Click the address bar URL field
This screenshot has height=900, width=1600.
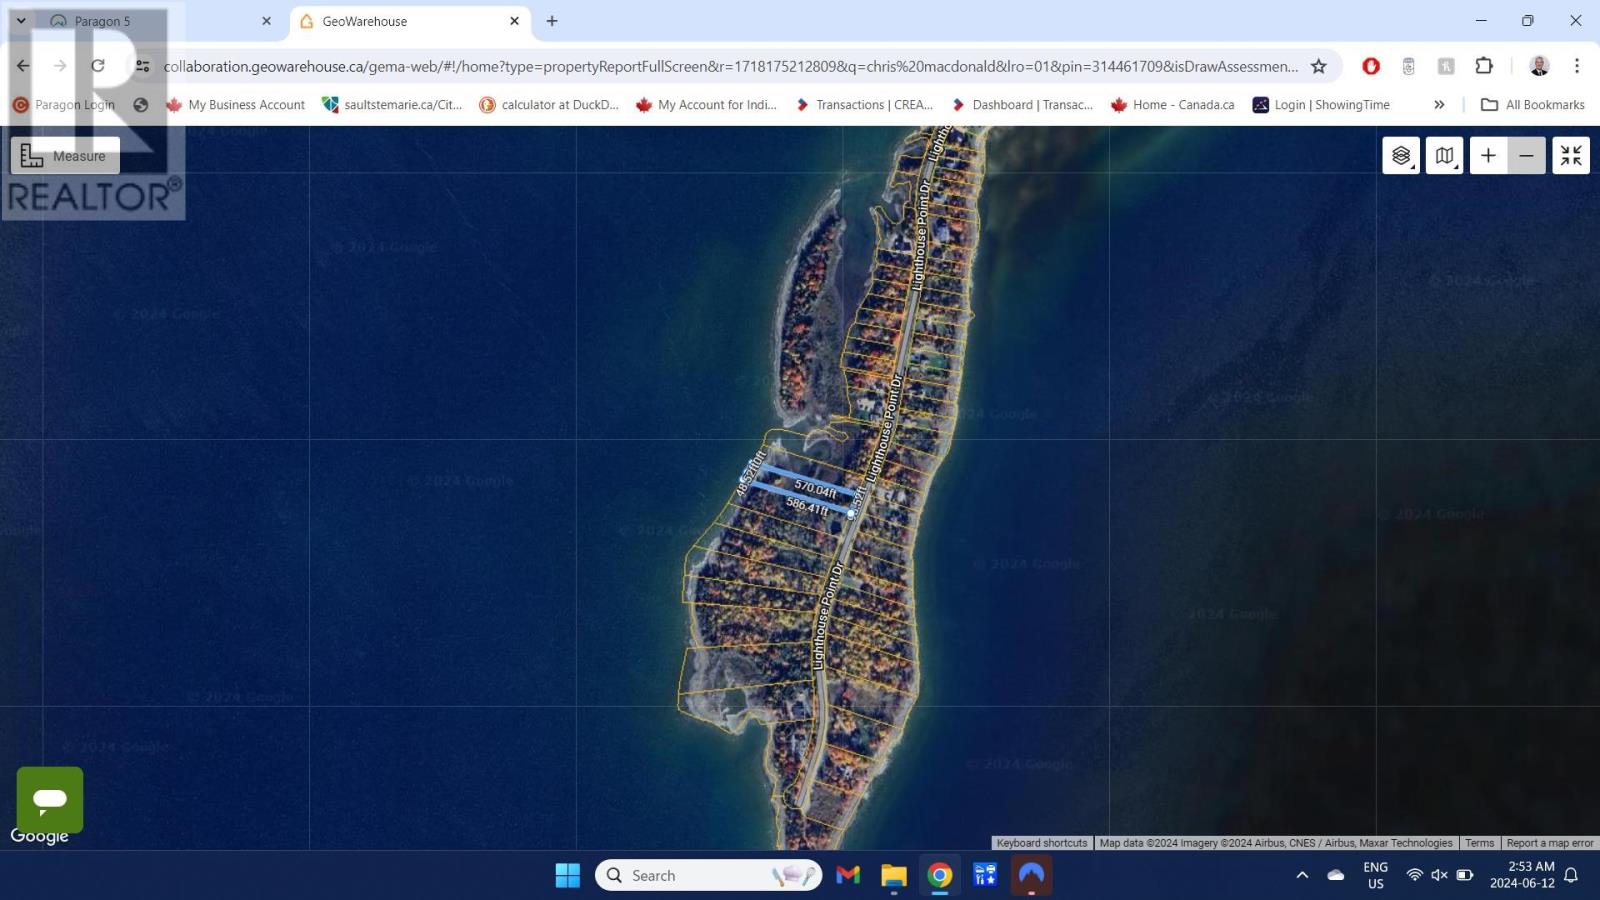730,66
